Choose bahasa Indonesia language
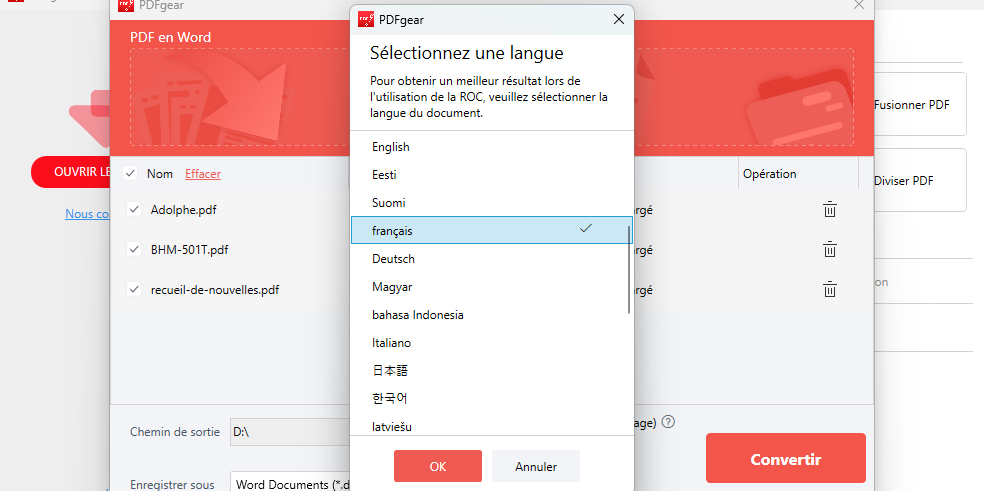Screen dimensions: 984x491 point(491,315)
